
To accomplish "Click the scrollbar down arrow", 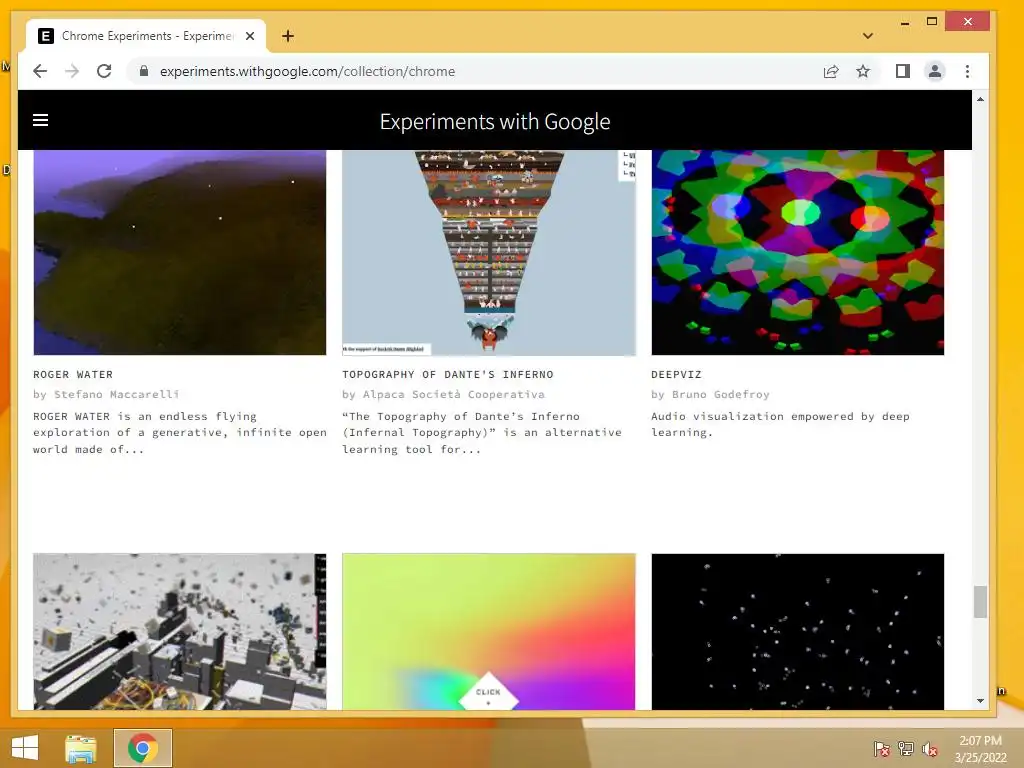I will (x=980, y=701).
